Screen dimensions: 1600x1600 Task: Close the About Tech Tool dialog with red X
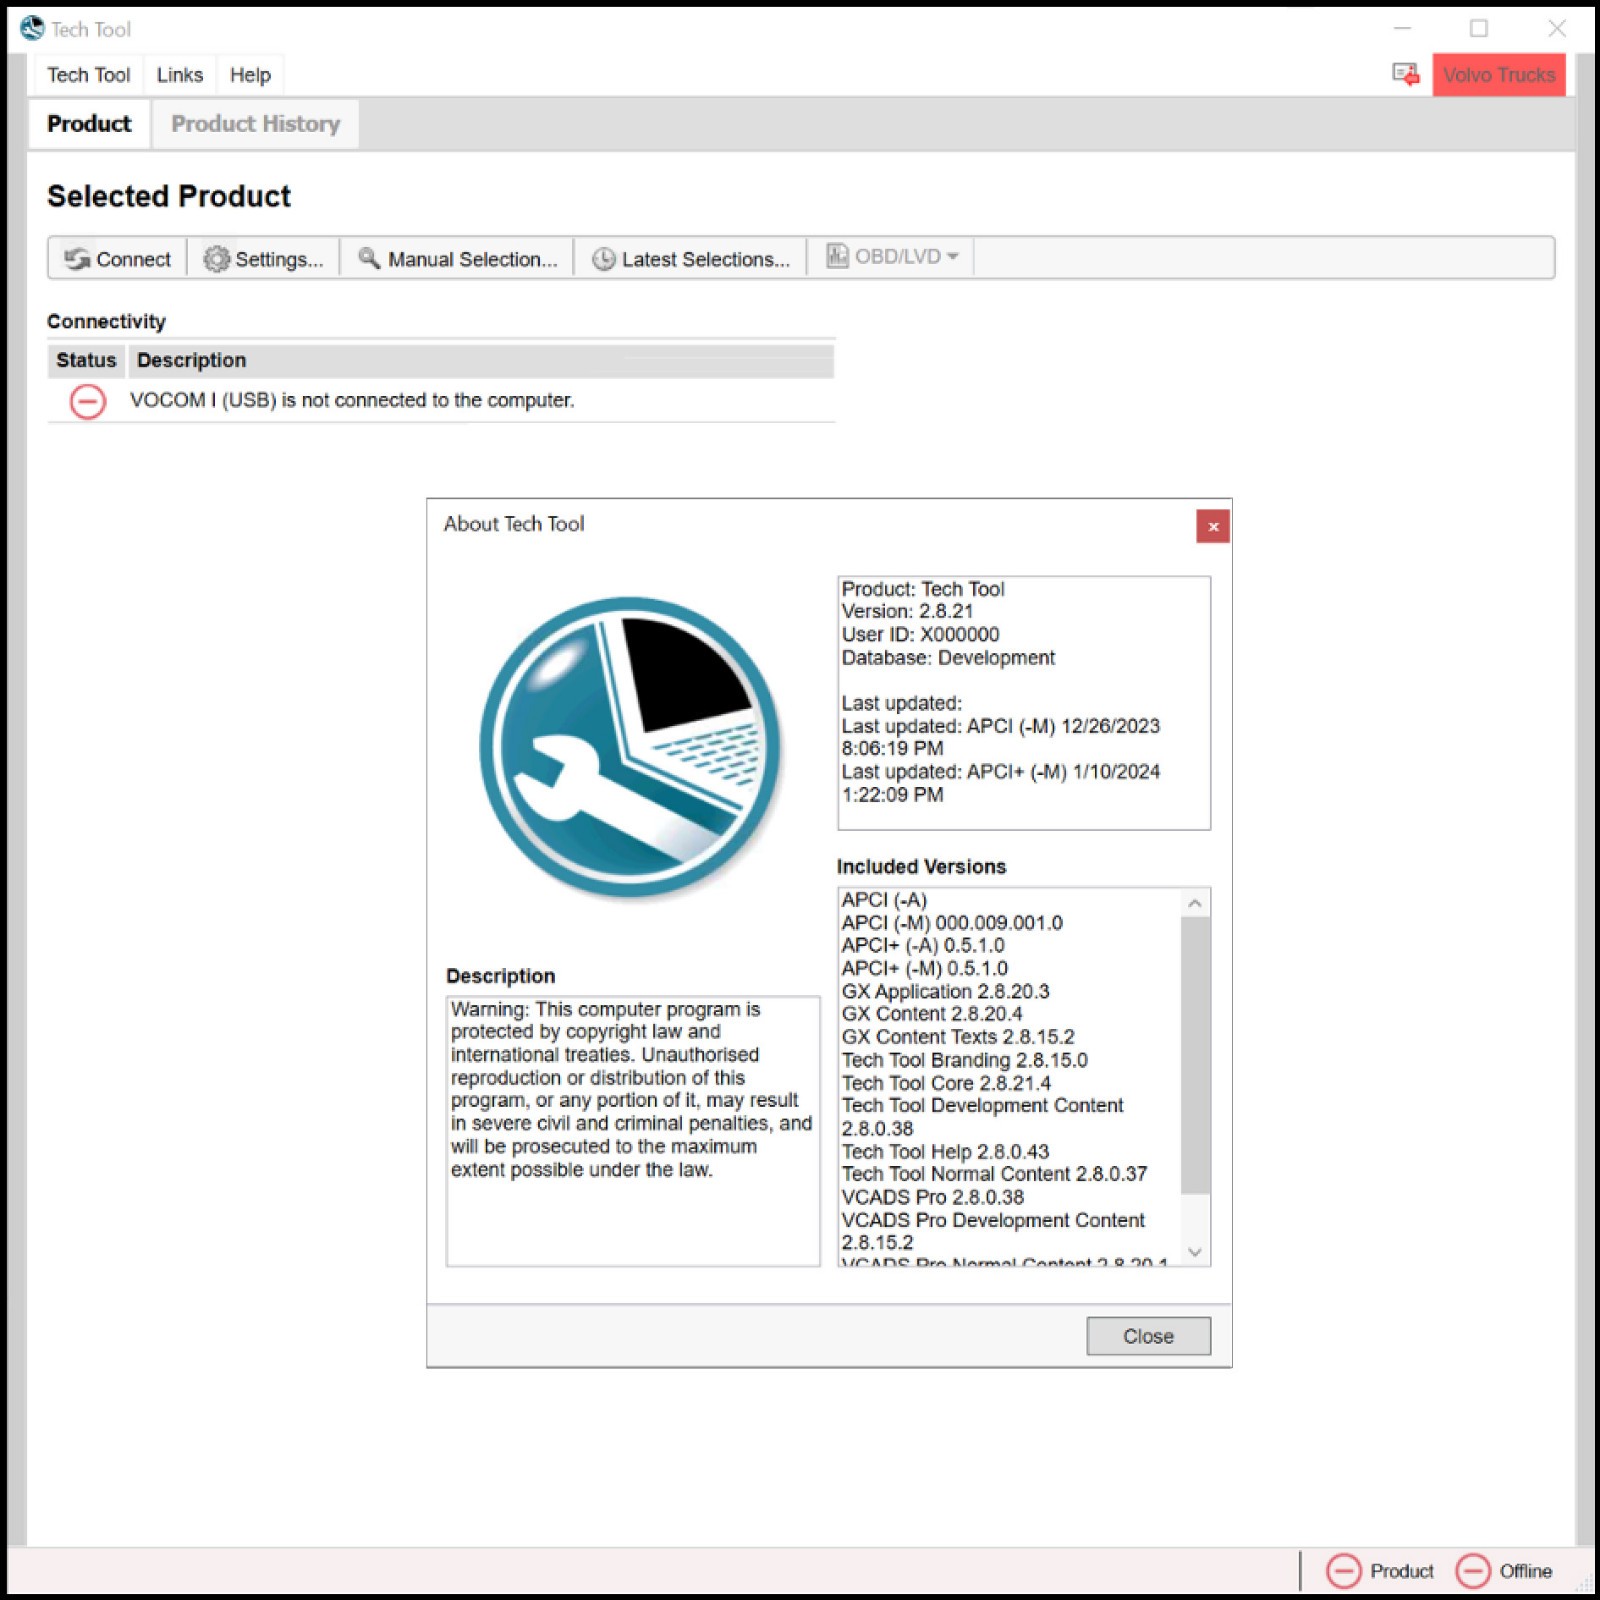pyautogui.click(x=1213, y=526)
